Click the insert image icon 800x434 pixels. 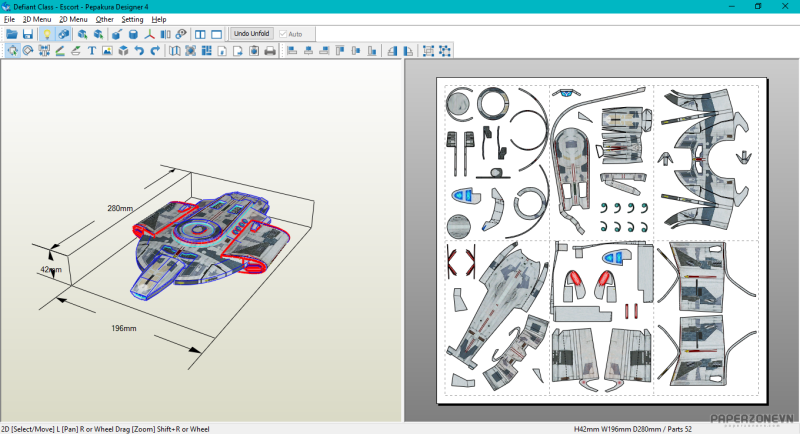(107, 50)
